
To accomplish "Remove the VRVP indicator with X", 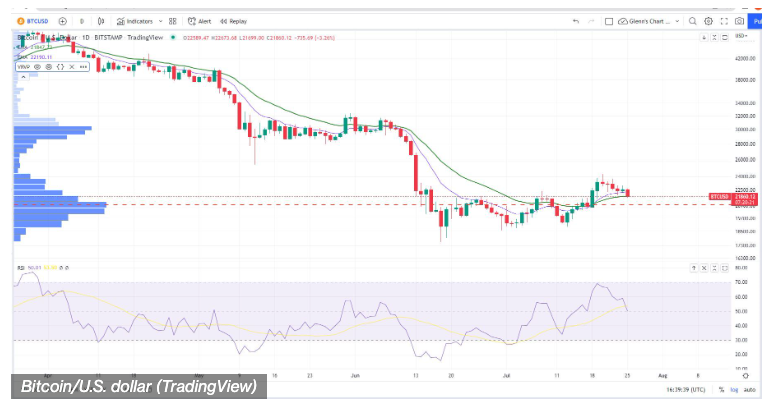I will click(x=72, y=67).
